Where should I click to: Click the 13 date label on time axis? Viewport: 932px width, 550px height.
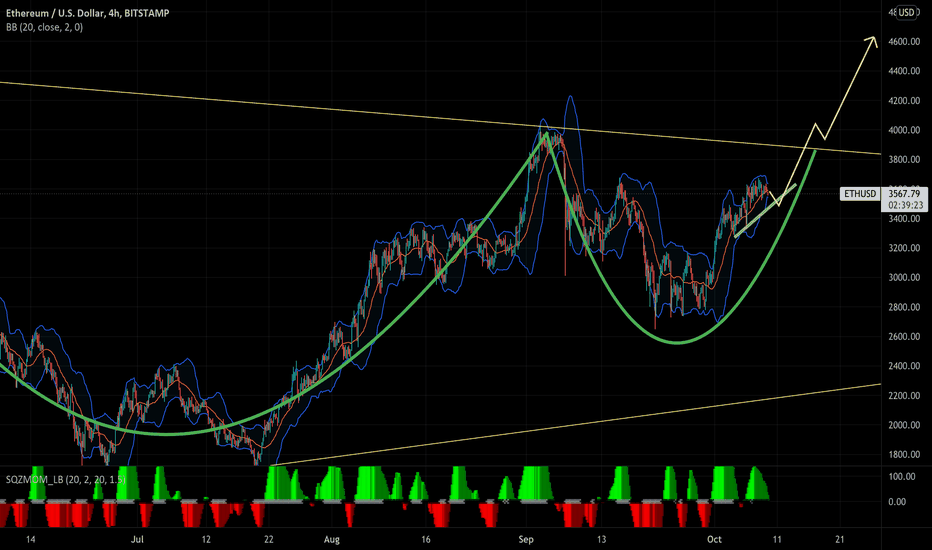pyautogui.click(x=602, y=539)
